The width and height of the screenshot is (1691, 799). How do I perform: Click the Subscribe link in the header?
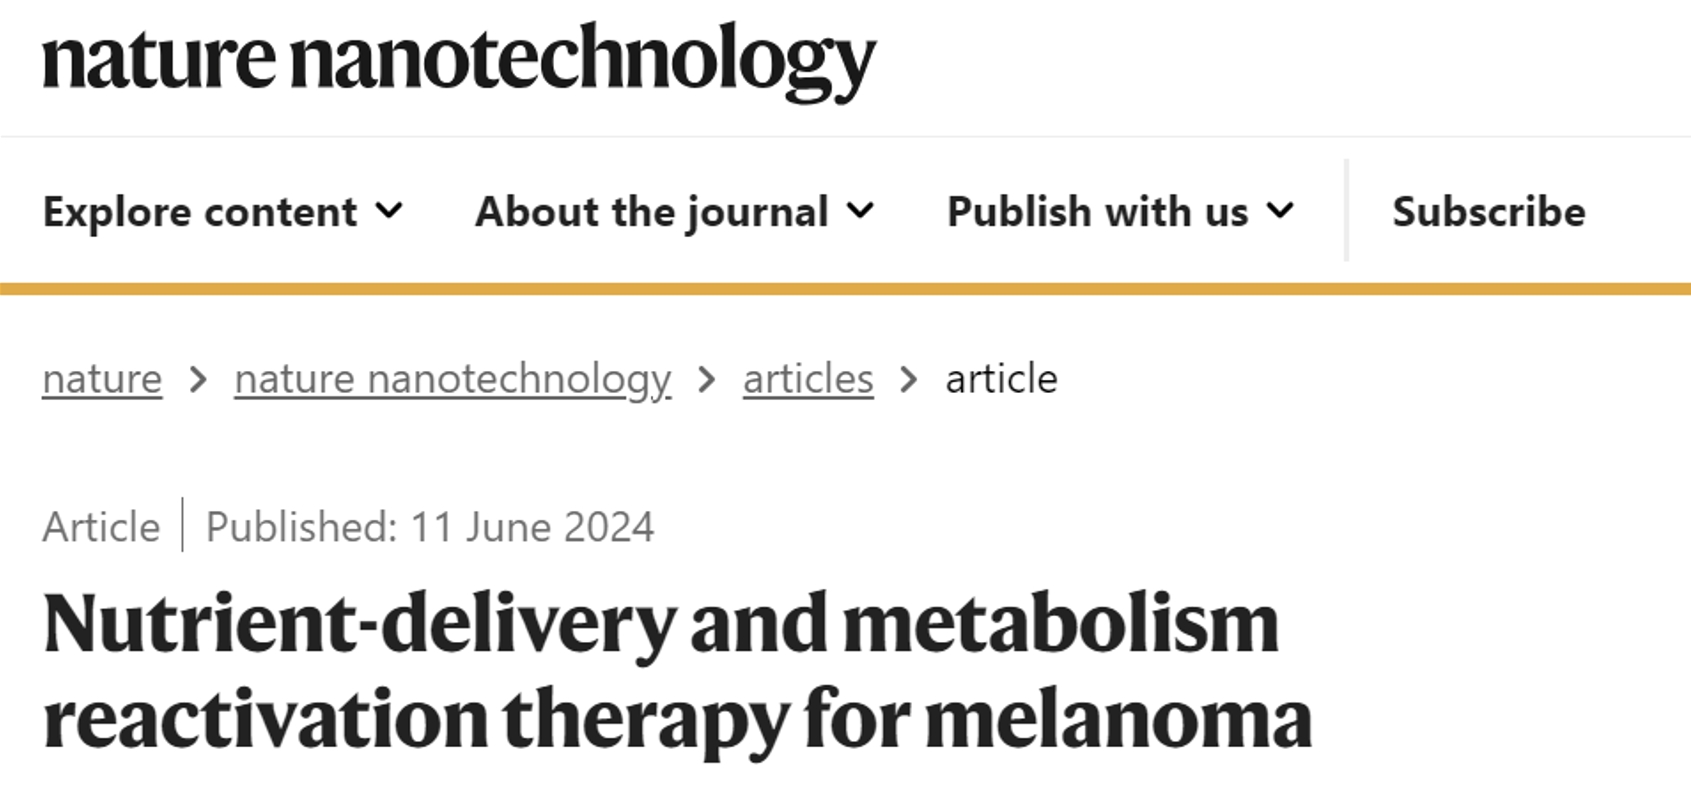point(1488,212)
